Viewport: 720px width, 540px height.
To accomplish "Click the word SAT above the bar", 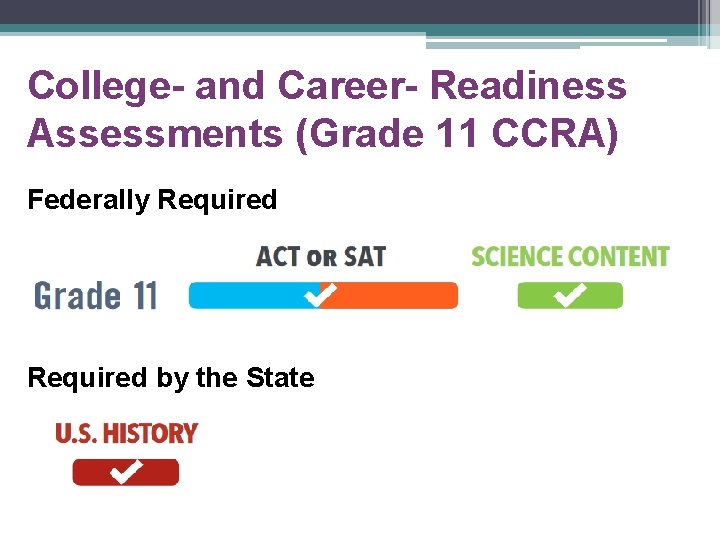I will tap(365, 257).
